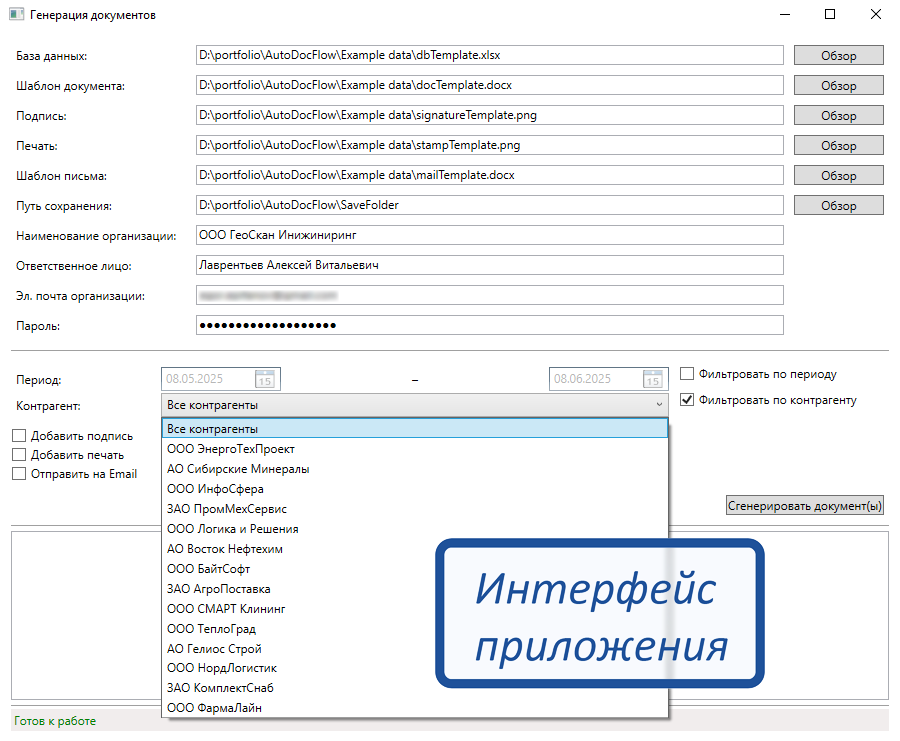Open calendar picker for period end date

pos(653,379)
